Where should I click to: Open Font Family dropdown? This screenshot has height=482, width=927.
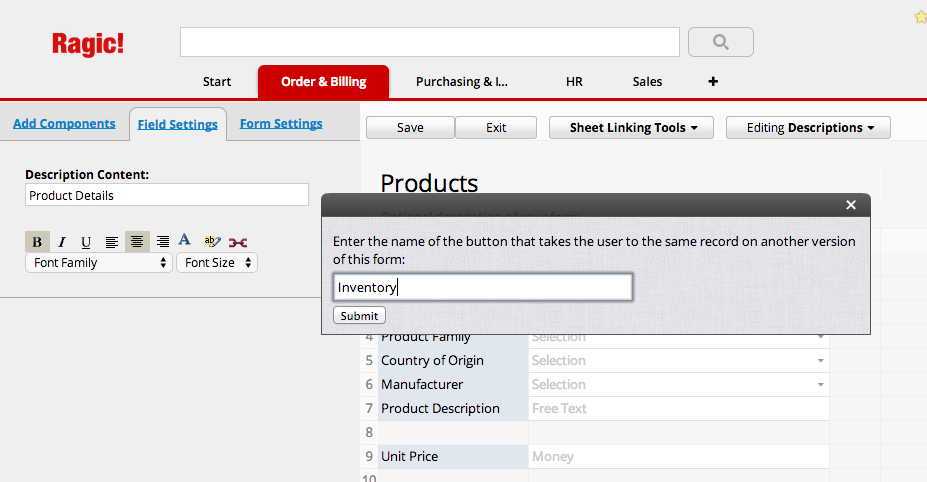click(x=99, y=263)
